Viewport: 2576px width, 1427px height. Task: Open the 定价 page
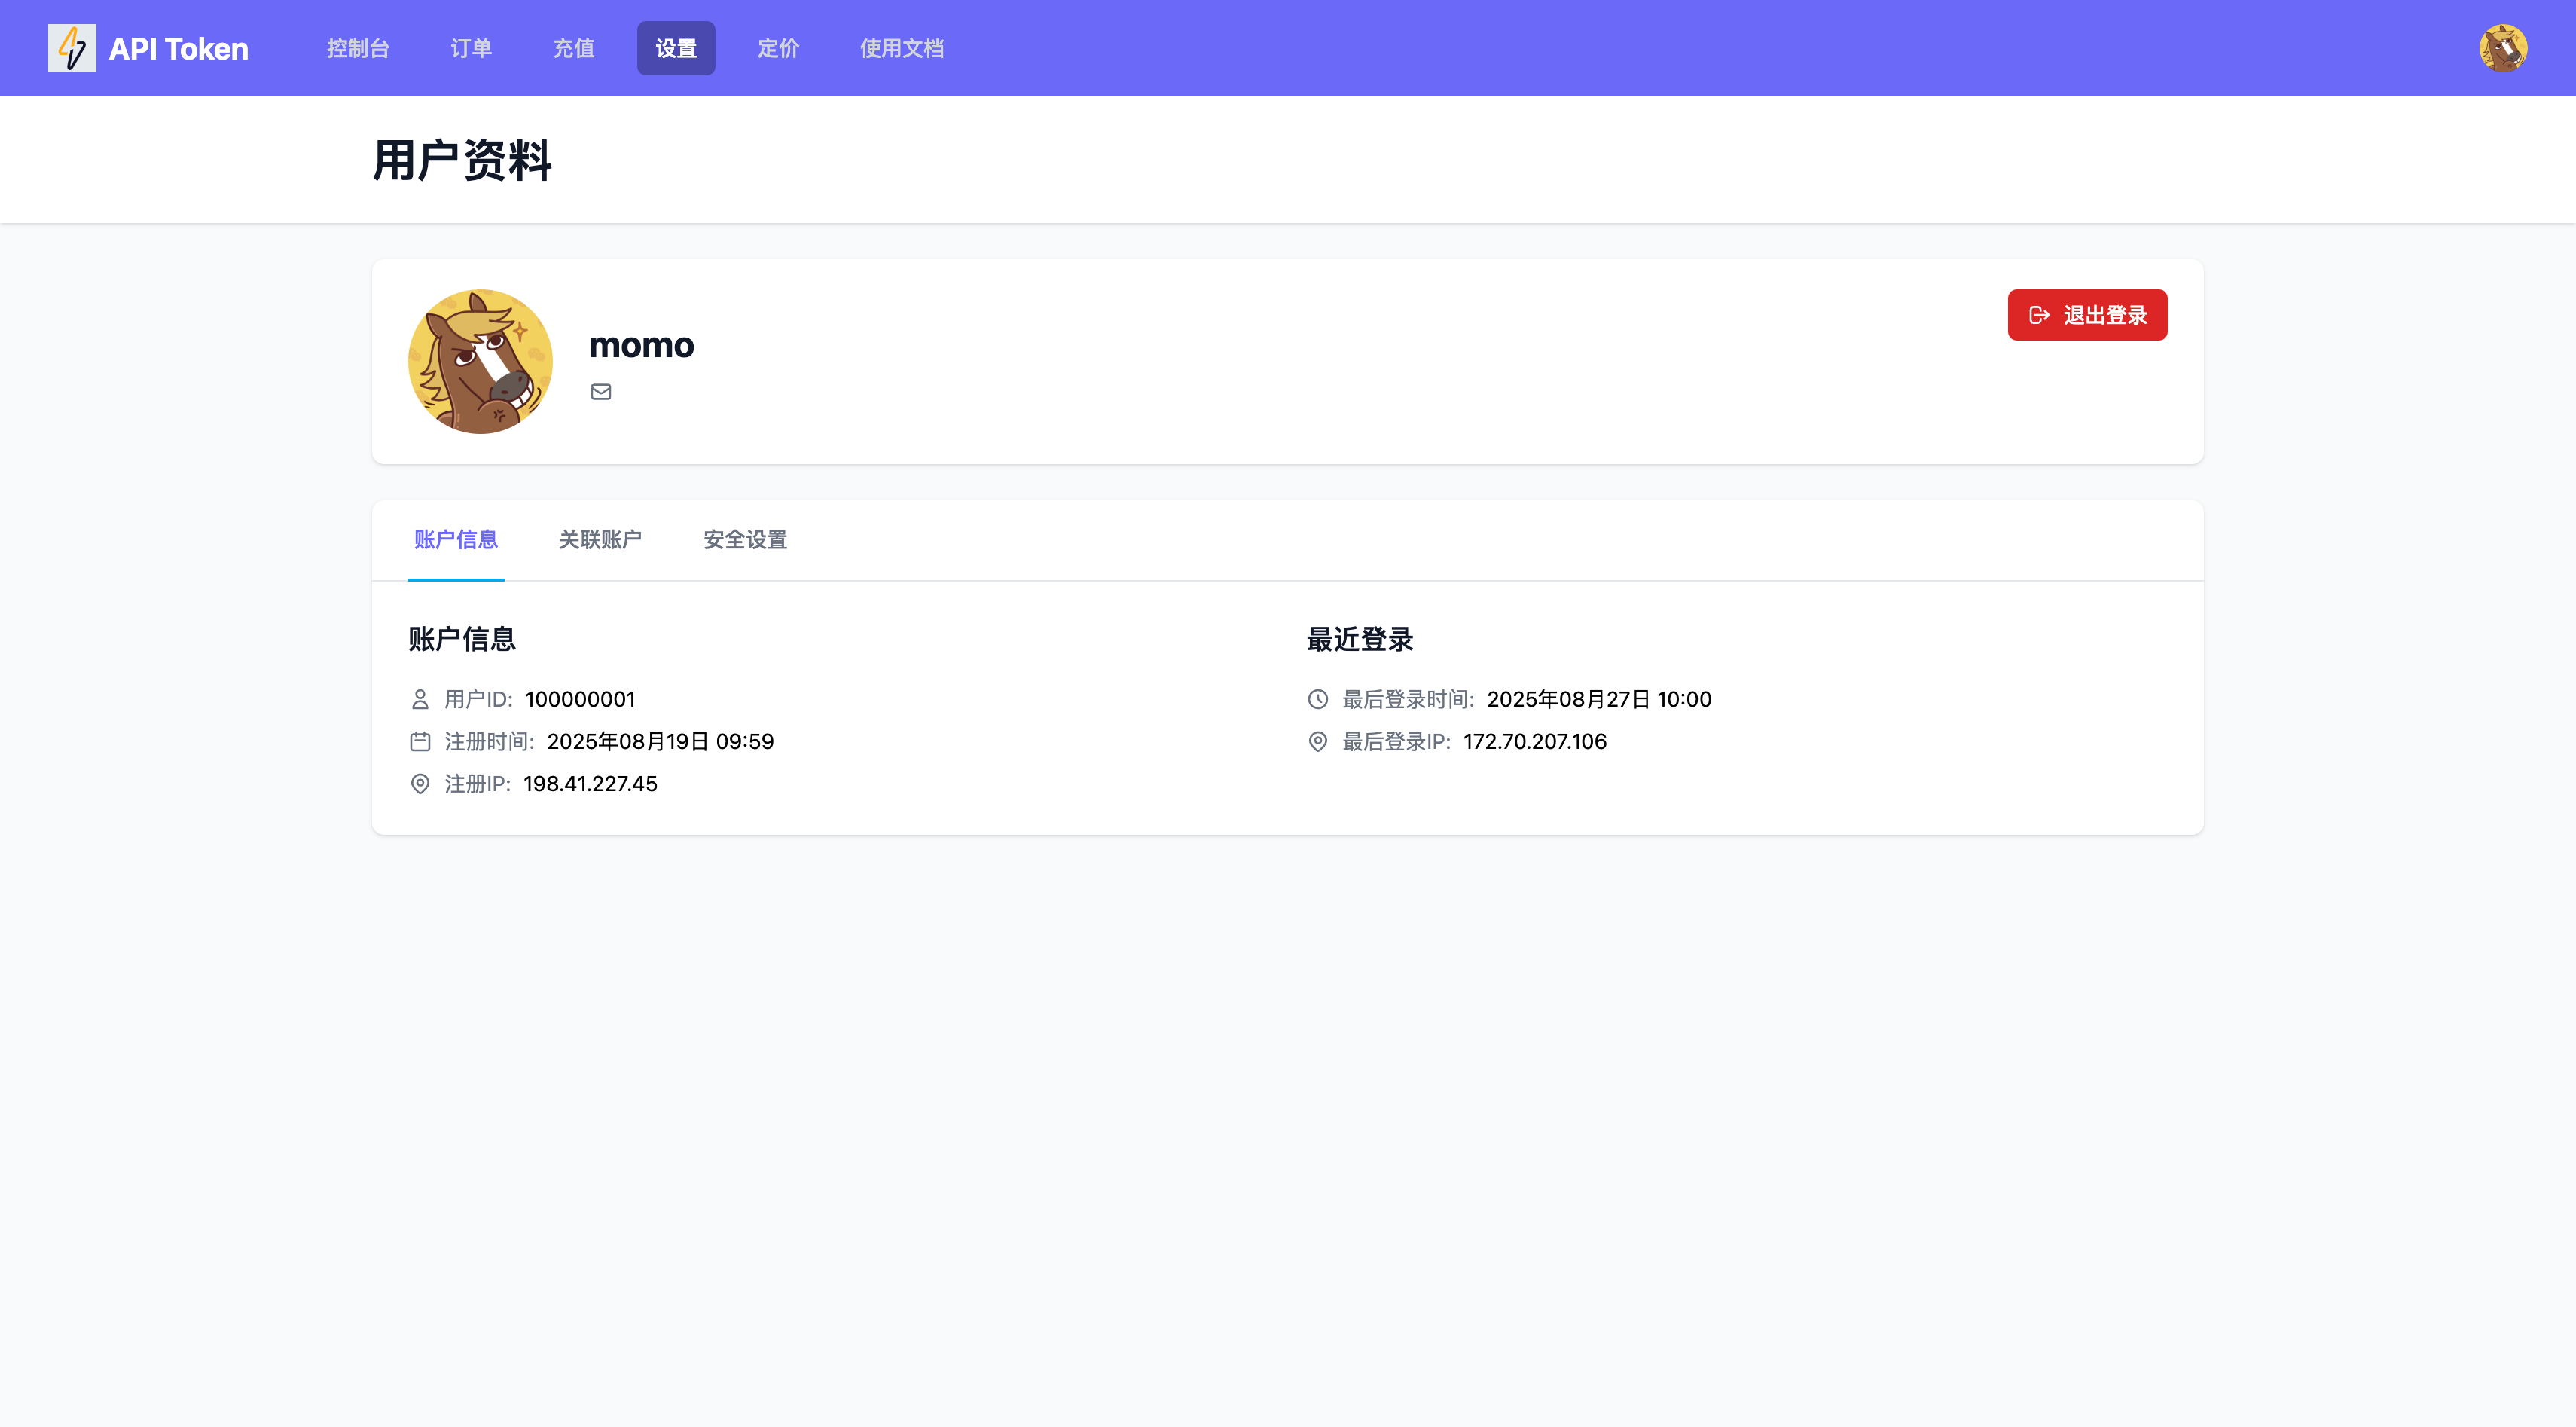pyautogui.click(x=778, y=48)
